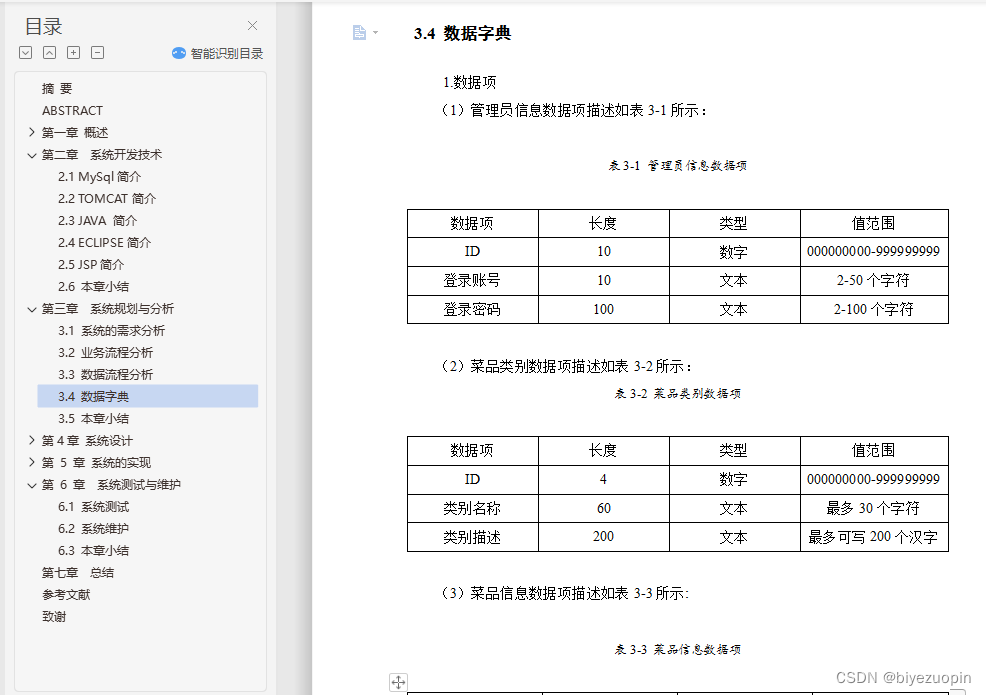The width and height of the screenshot is (986, 695).
Task: Select the move-down chevron icon in 目录 toolbar
Action: 24,51
